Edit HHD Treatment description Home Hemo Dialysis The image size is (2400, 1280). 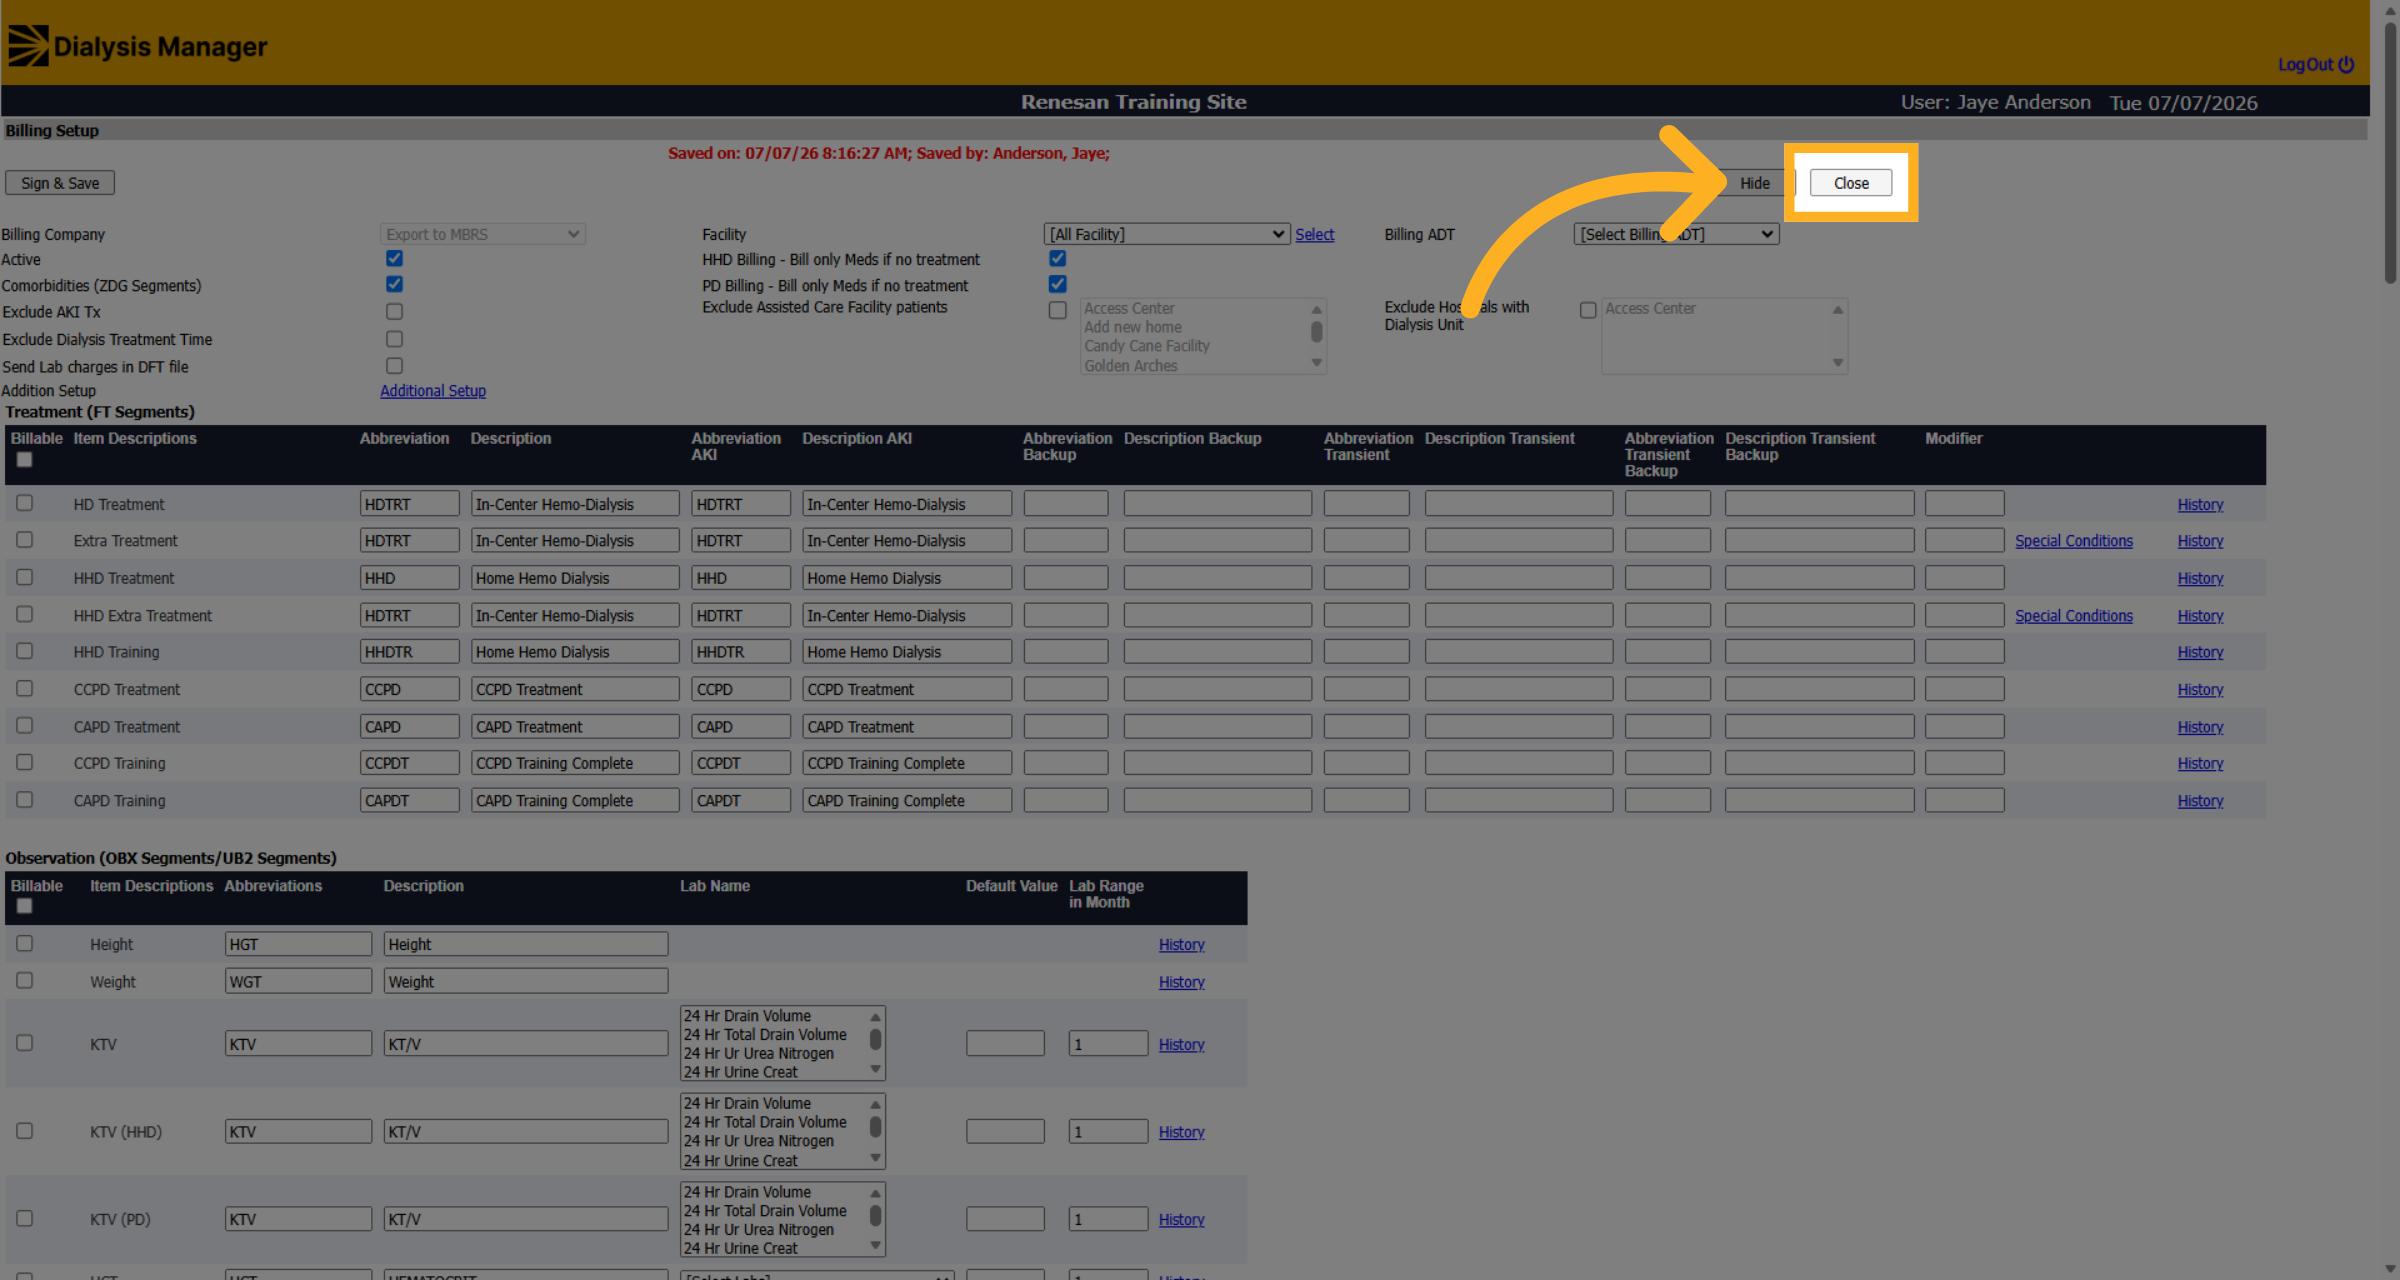point(575,578)
